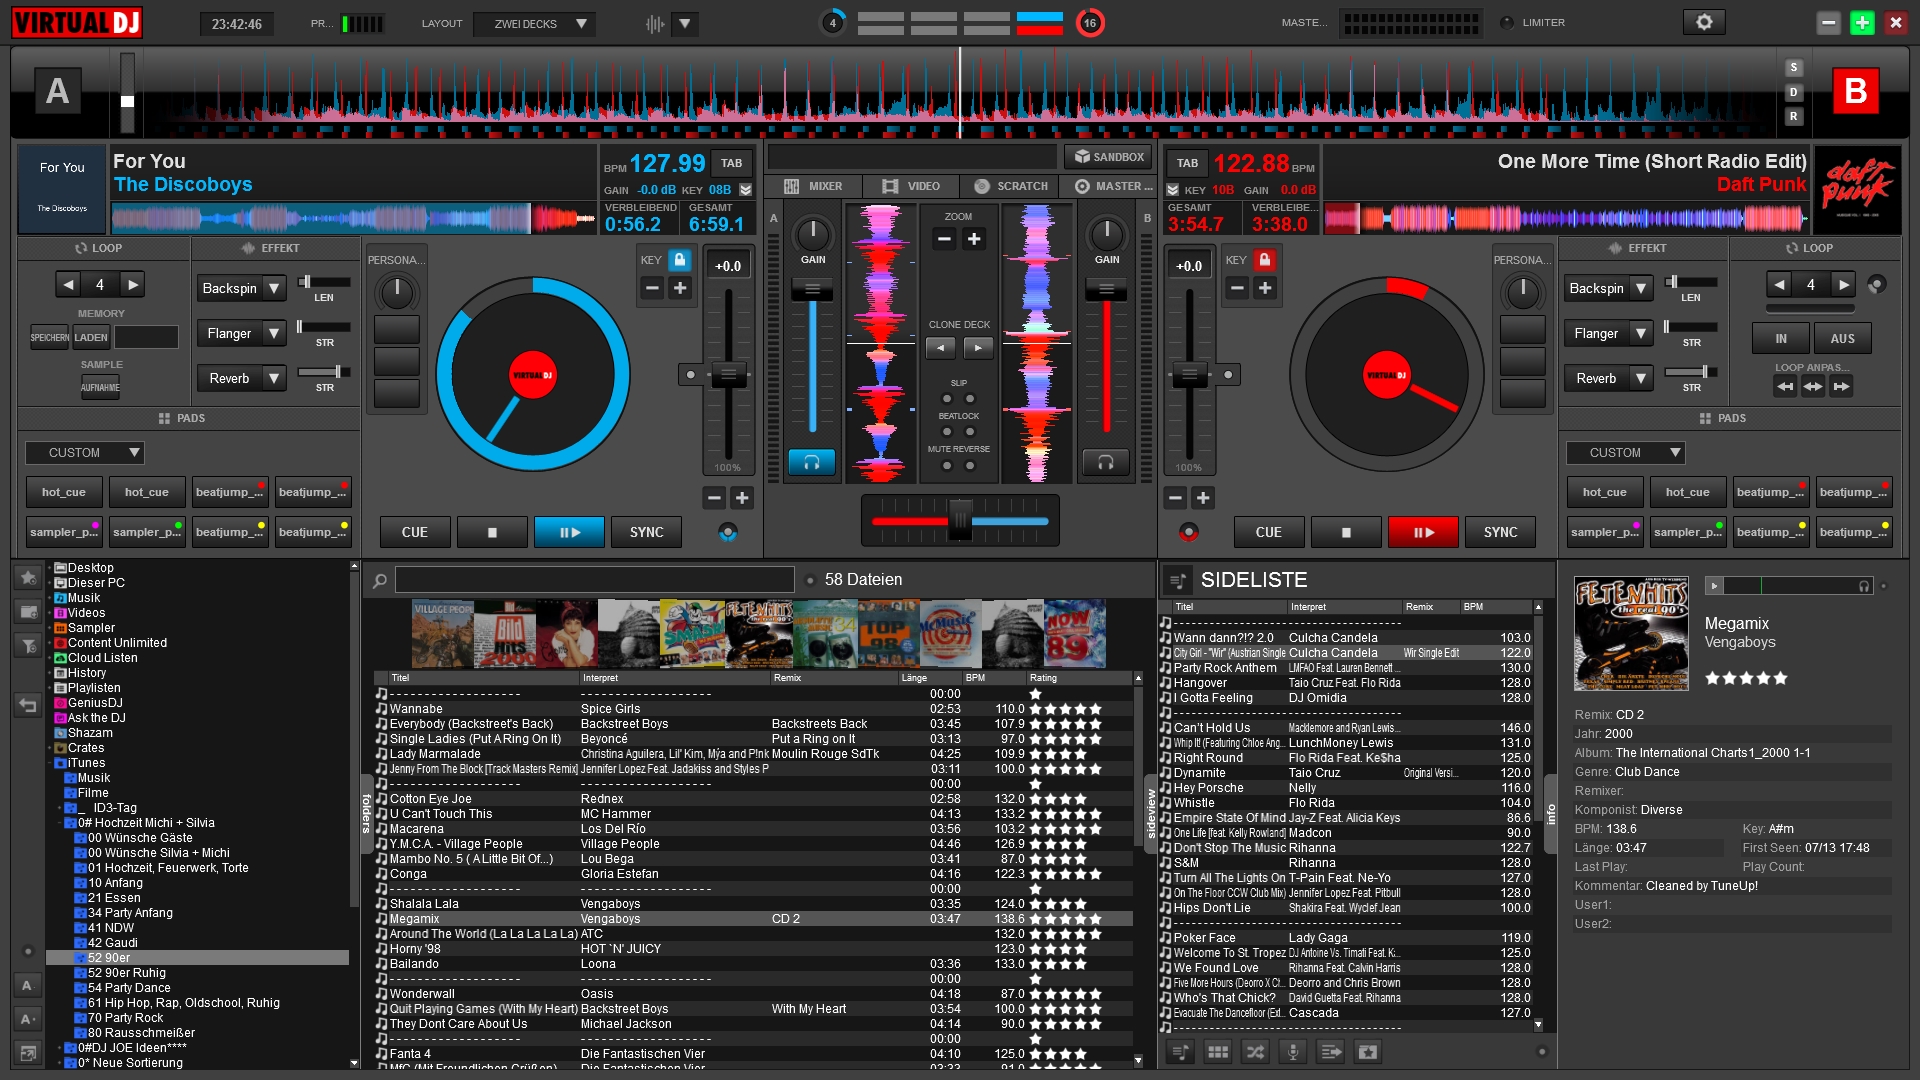Click LADEN in the left deck memory section

(x=91, y=337)
